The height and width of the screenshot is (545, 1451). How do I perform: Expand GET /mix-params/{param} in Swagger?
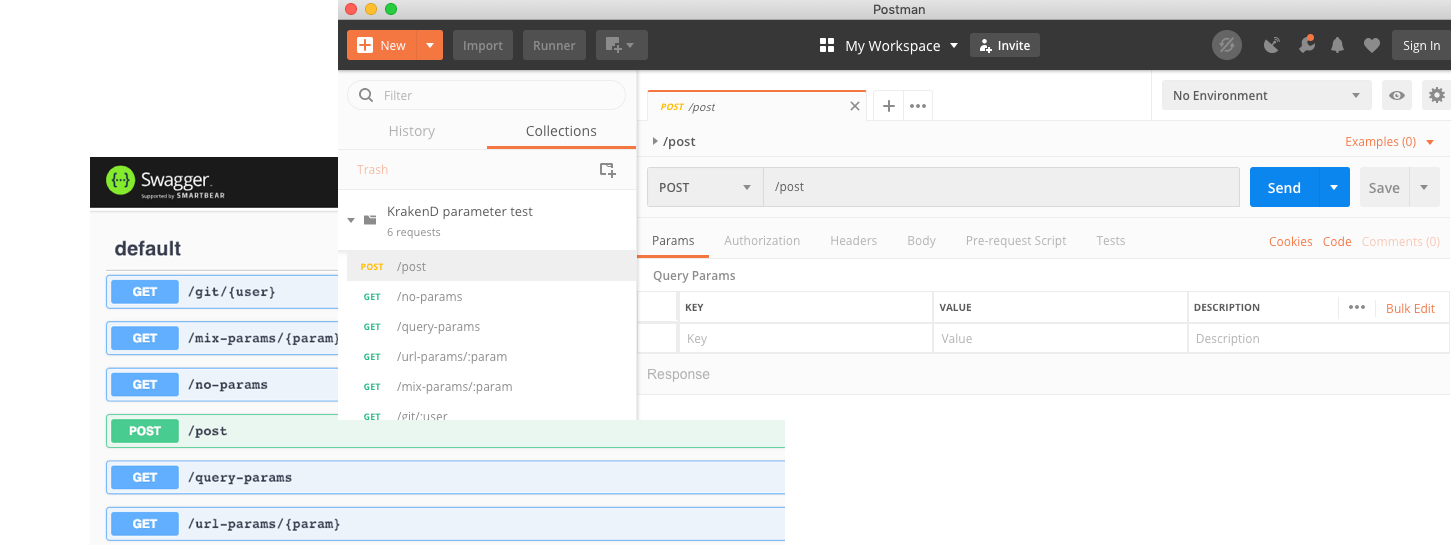pyautogui.click(x=222, y=338)
